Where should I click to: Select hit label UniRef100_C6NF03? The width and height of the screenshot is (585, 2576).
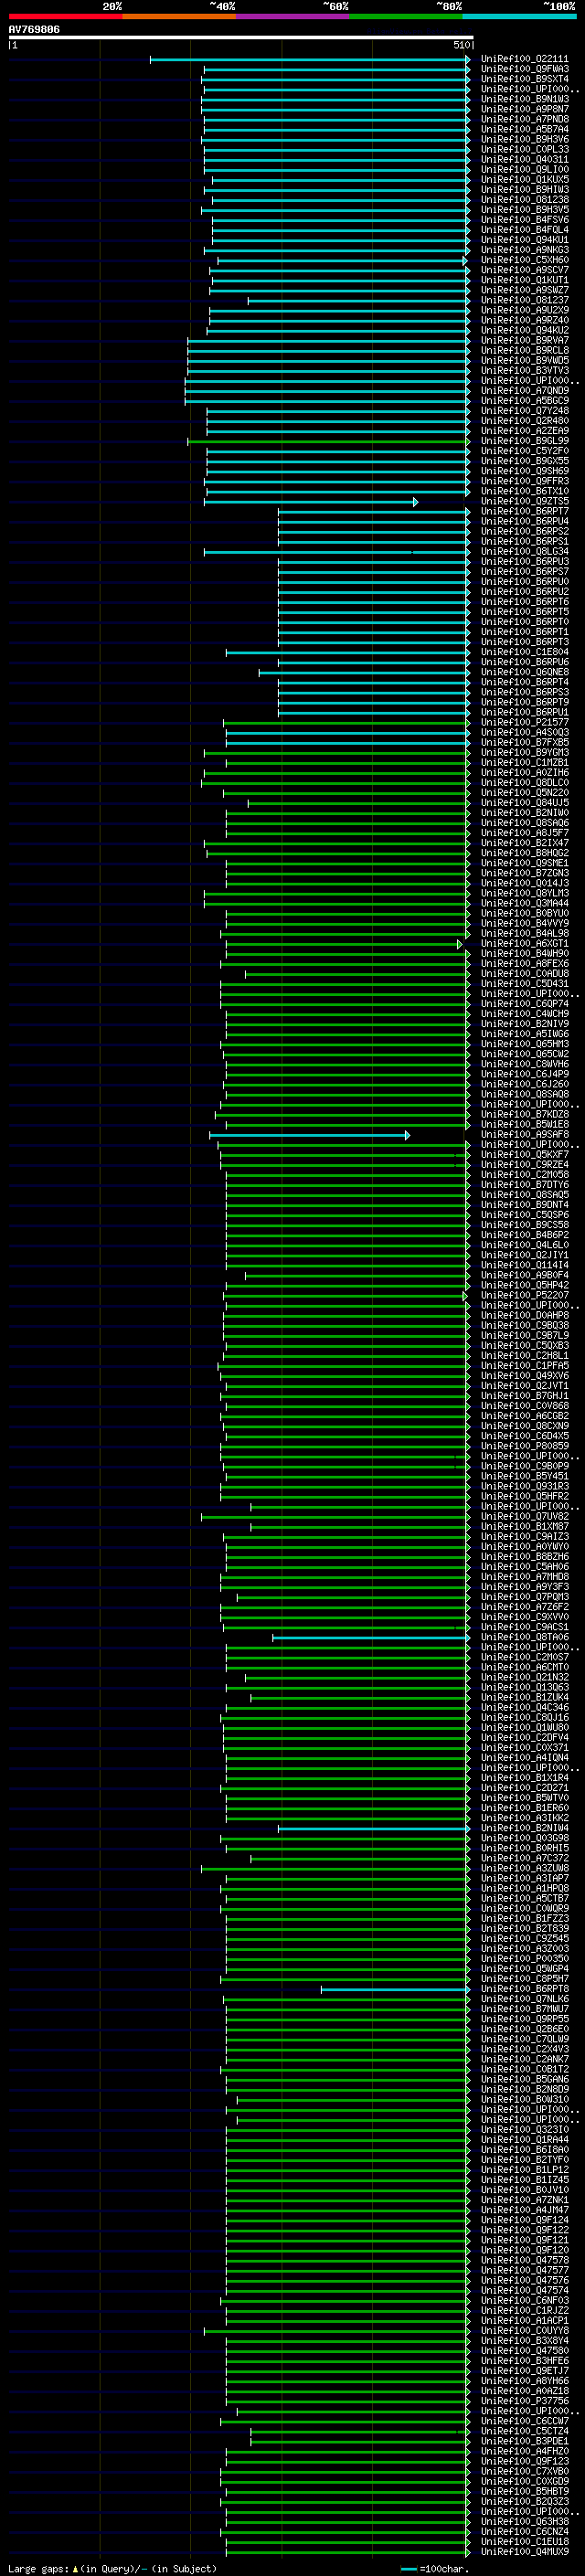(x=525, y=2300)
